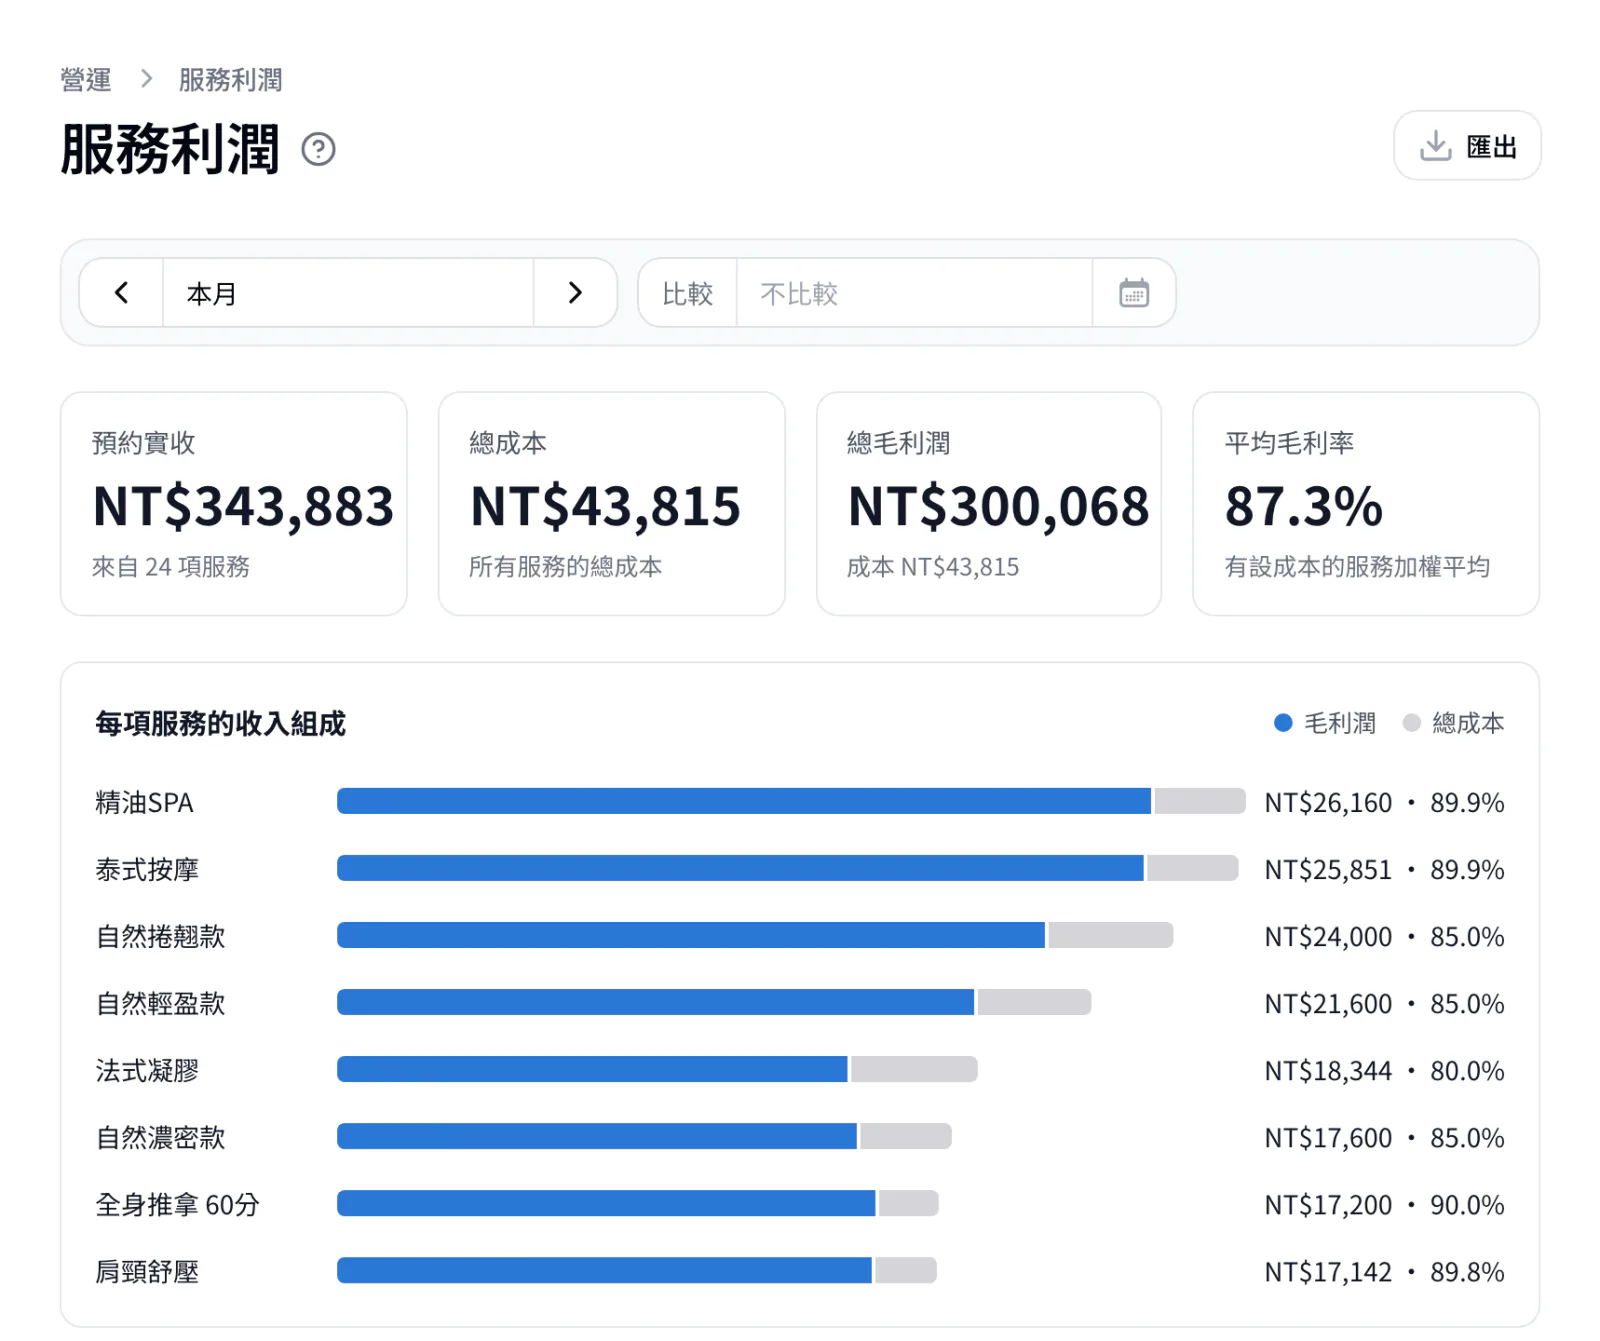Click the NT$18,344 value for 法式凝膠
Screen dimensions: 1600x1341
1328,1071
